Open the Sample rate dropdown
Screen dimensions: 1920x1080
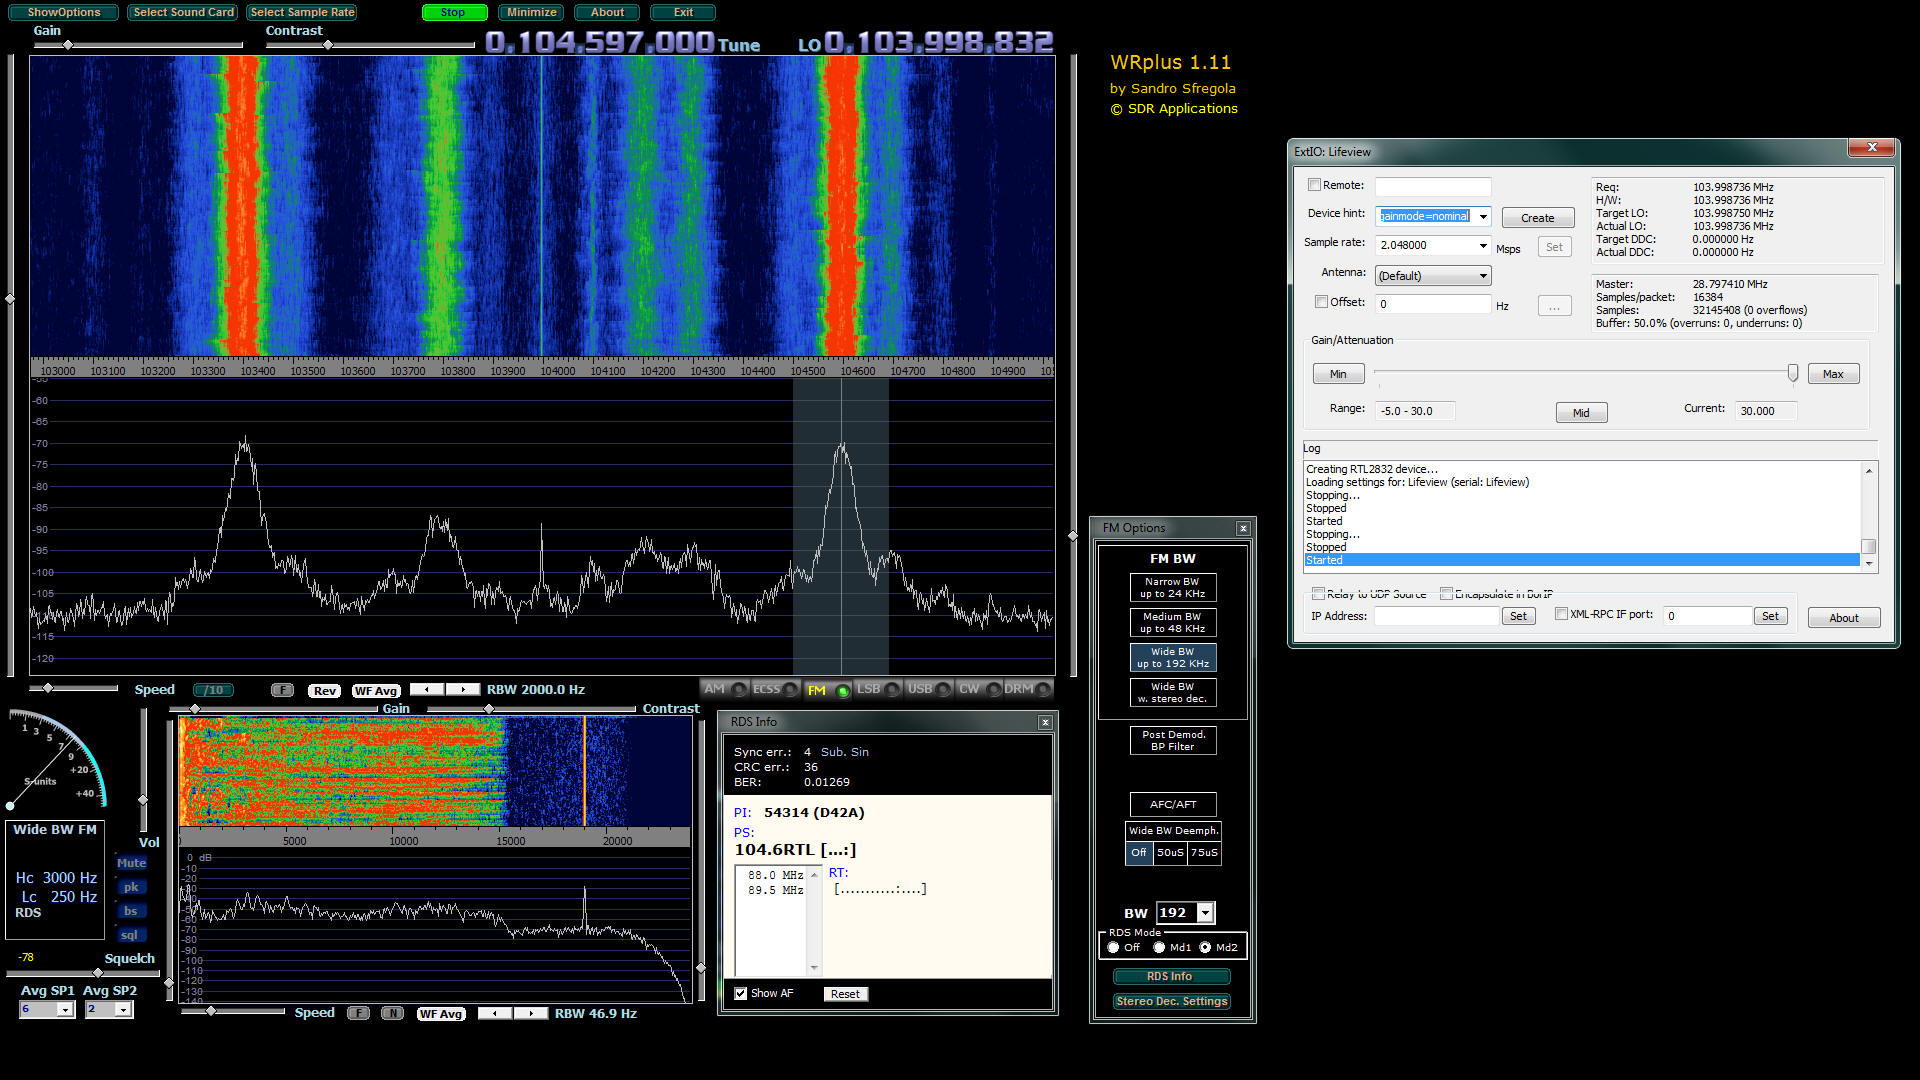click(1482, 245)
